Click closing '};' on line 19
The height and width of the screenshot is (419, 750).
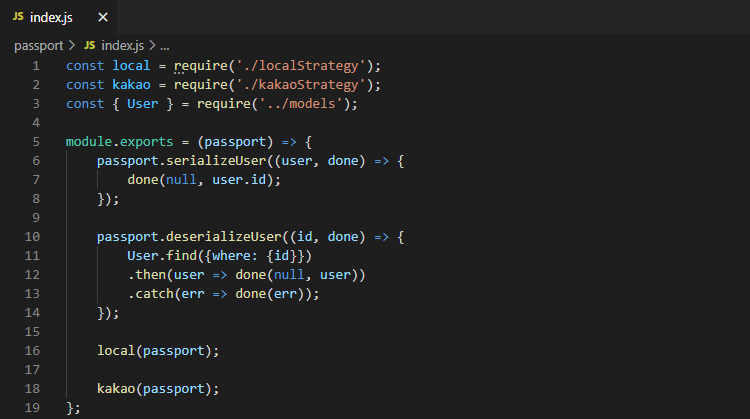click(73, 408)
